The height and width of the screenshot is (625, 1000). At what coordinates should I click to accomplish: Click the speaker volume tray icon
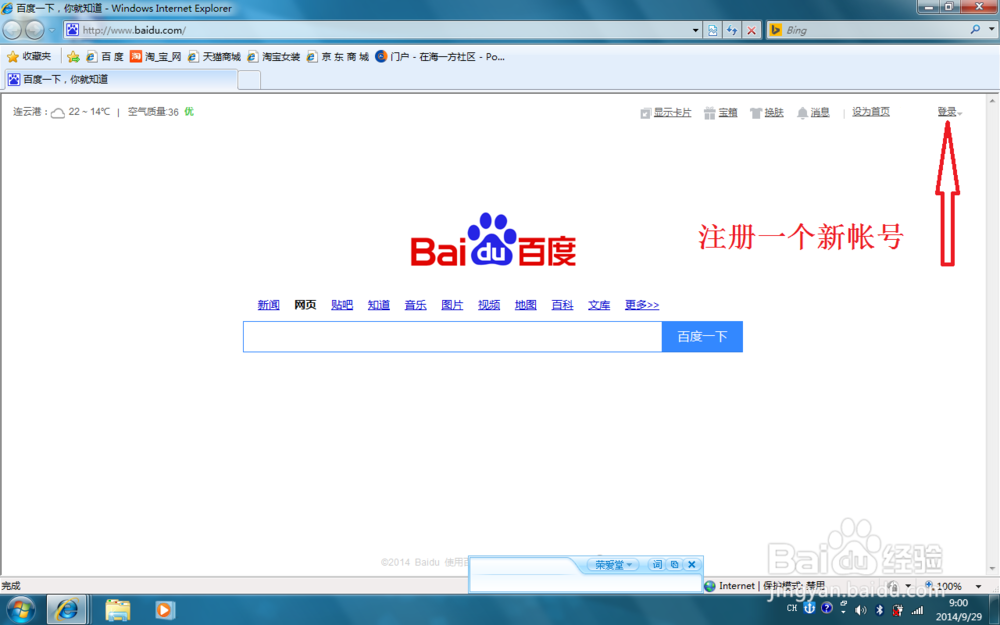[x=860, y=610]
